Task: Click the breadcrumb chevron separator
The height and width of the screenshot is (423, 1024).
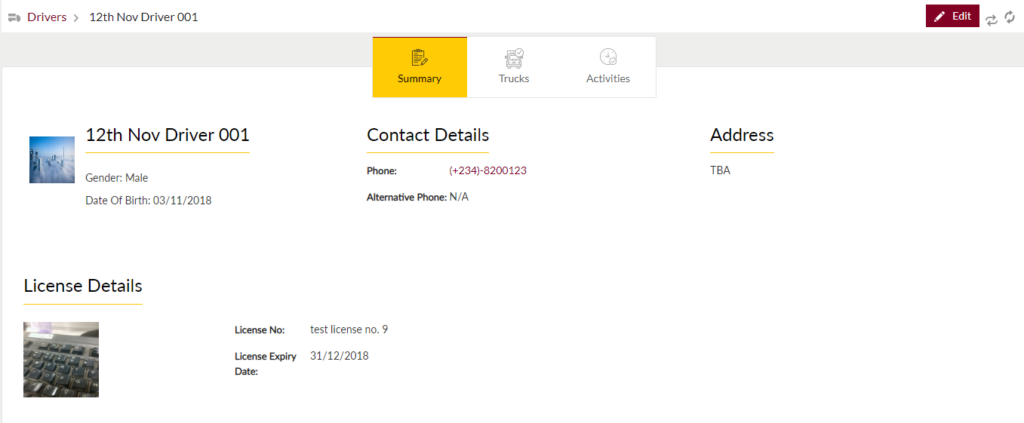Action: 76,18
